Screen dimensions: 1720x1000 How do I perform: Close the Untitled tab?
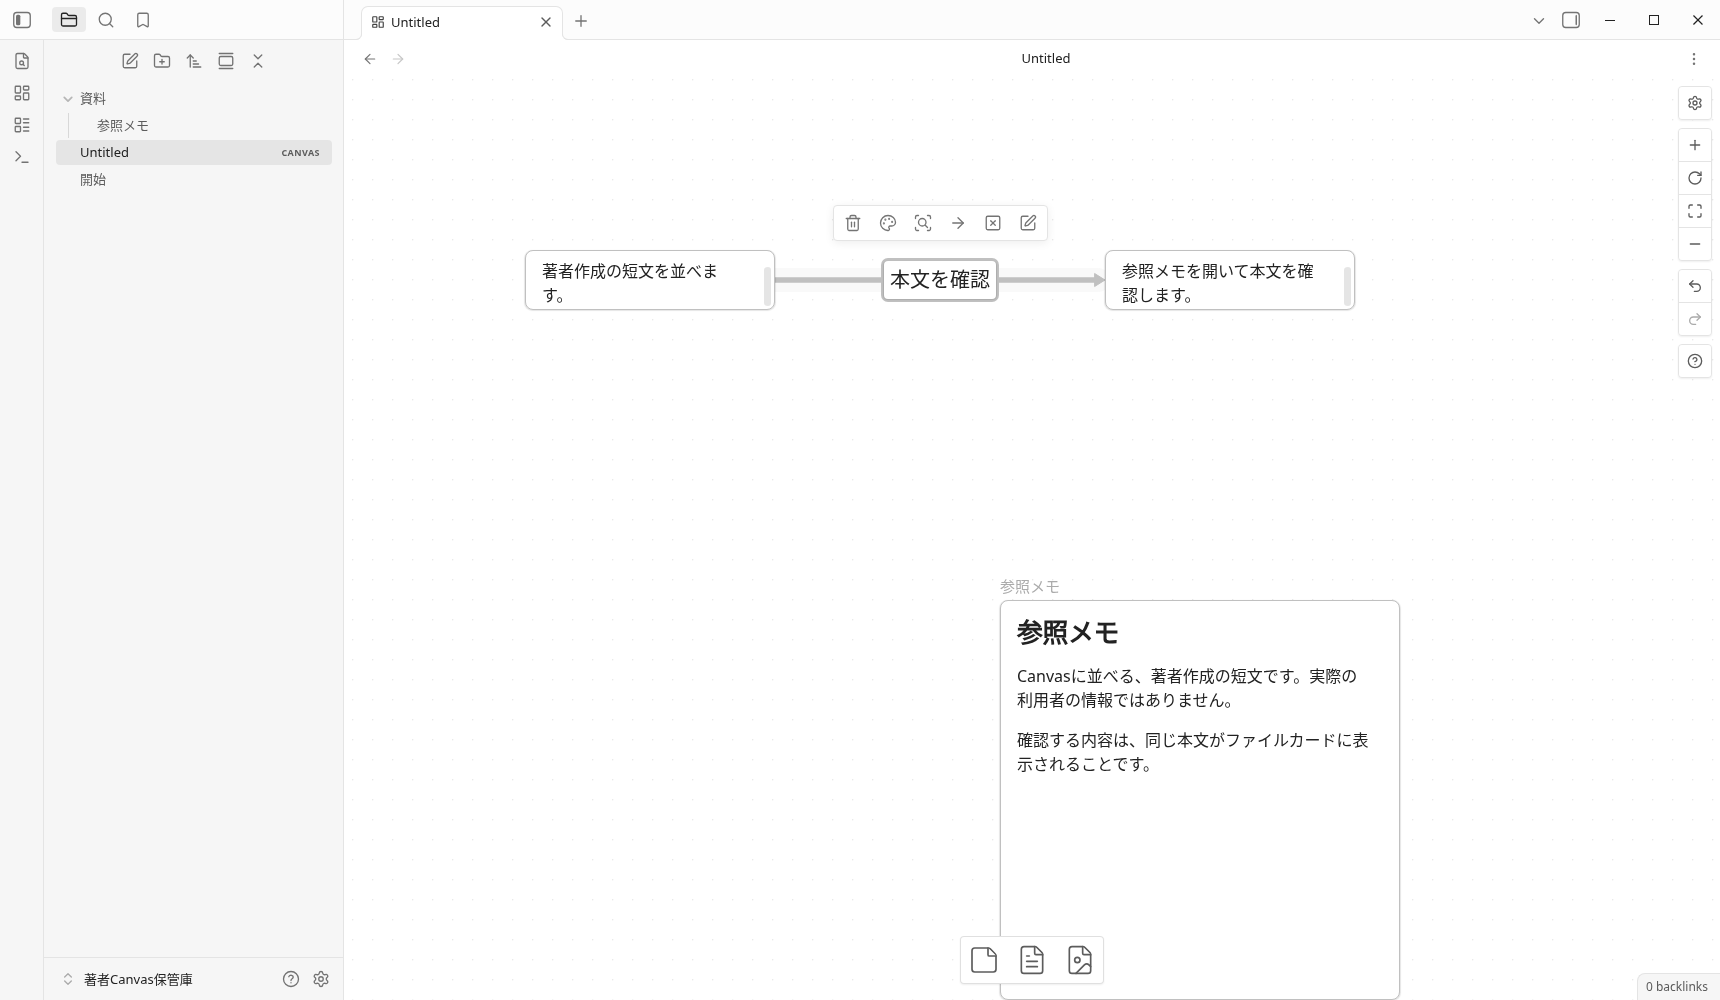coord(546,22)
